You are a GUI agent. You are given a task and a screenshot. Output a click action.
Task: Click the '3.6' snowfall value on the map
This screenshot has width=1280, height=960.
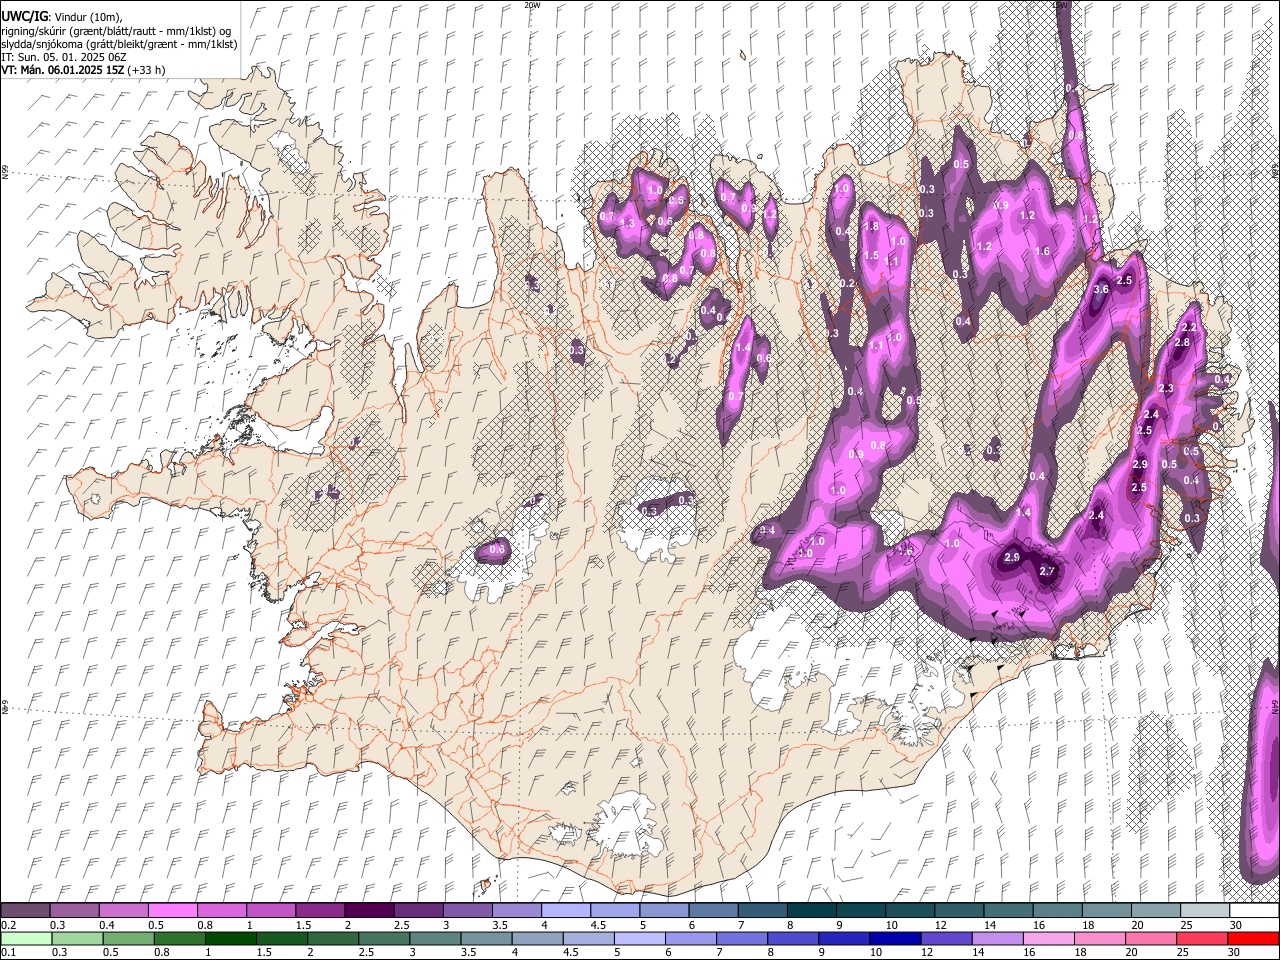click(1102, 289)
